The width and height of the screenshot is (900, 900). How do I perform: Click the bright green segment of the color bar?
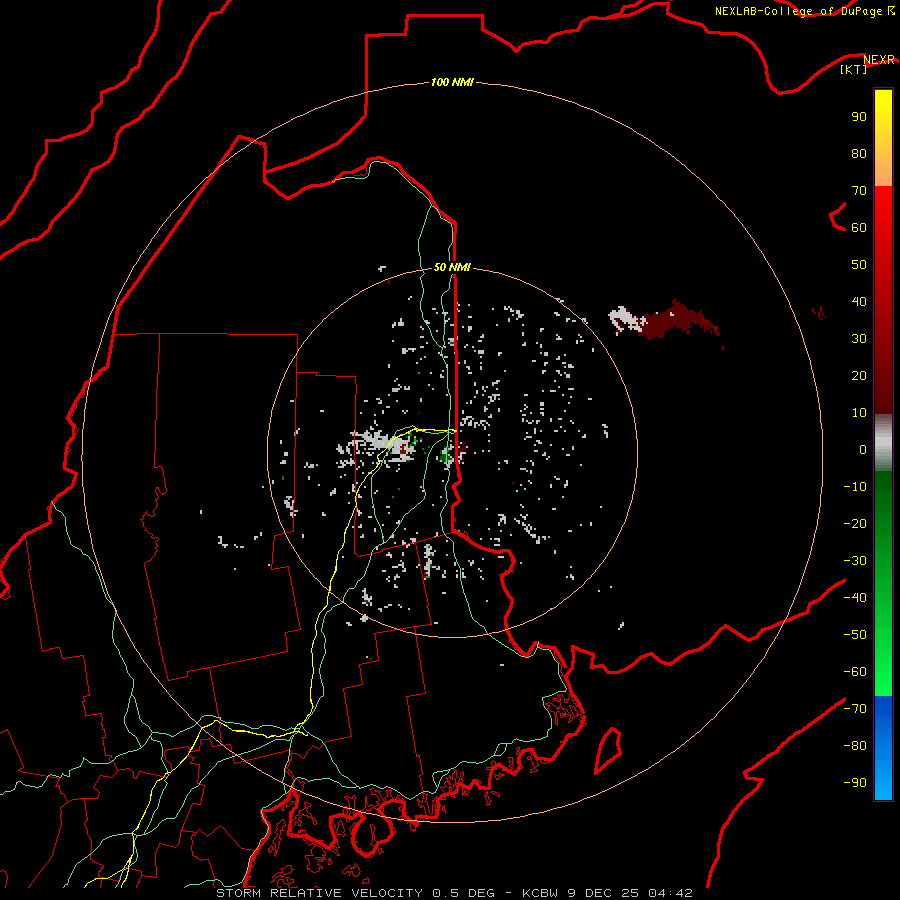click(883, 583)
